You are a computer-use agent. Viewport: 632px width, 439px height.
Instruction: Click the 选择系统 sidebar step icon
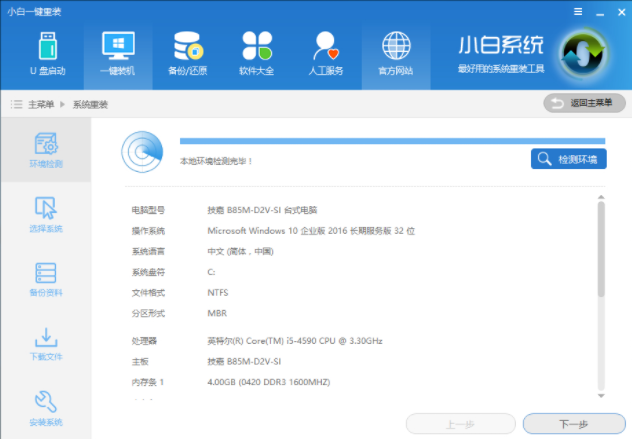[x=46, y=214]
